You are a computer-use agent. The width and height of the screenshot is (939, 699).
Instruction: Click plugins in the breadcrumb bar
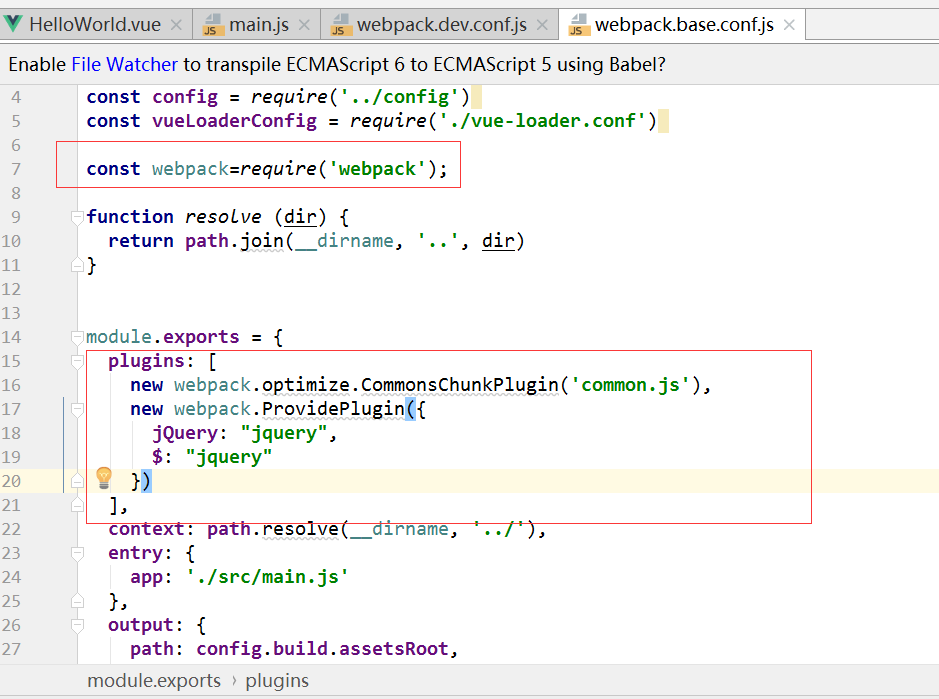[277, 680]
